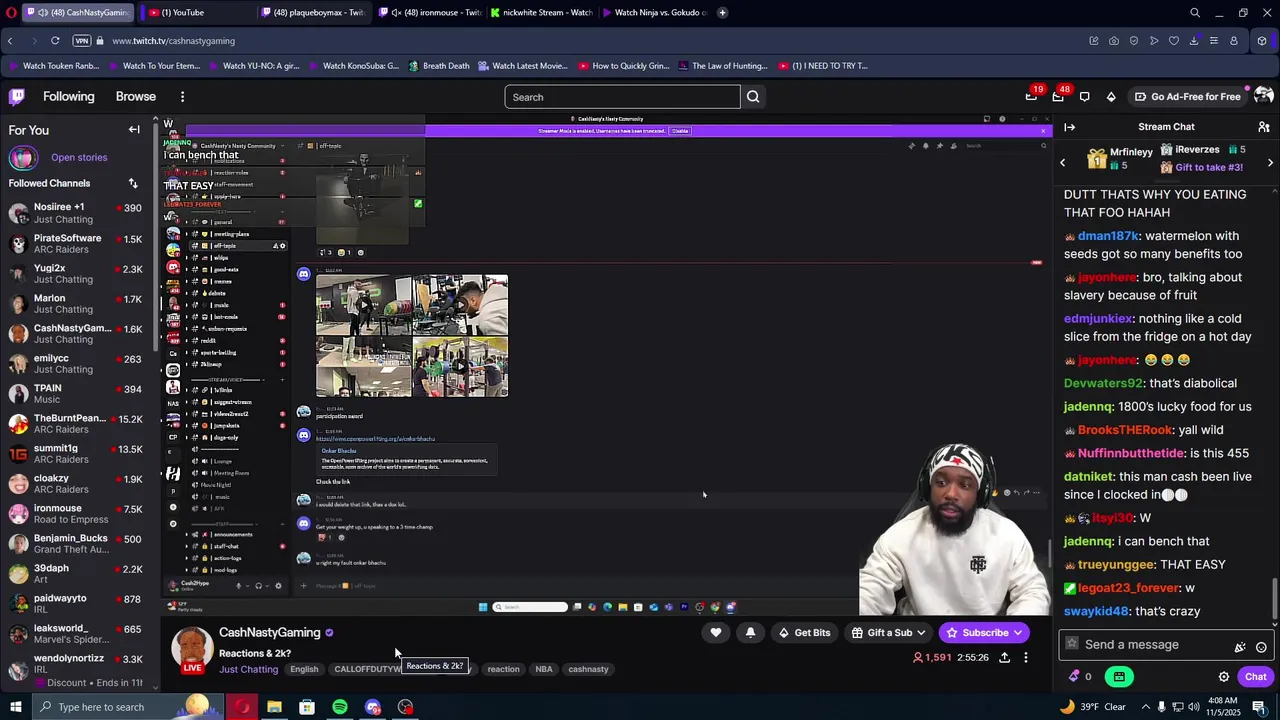1280x720 pixels.
Task: Select the NBA stream tag
Action: (x=544, y=670)
